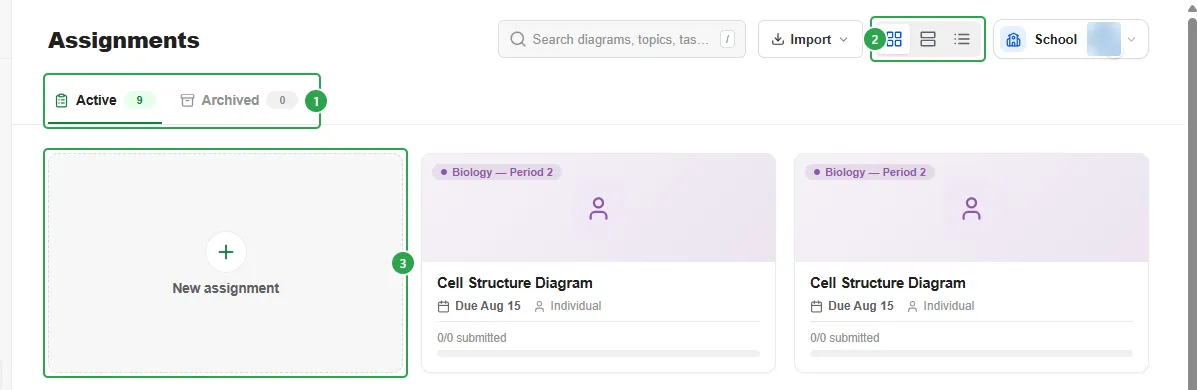Click the plus icon for new assignment
Viewport: 1197px width, 390px height.
pos(226,252)
